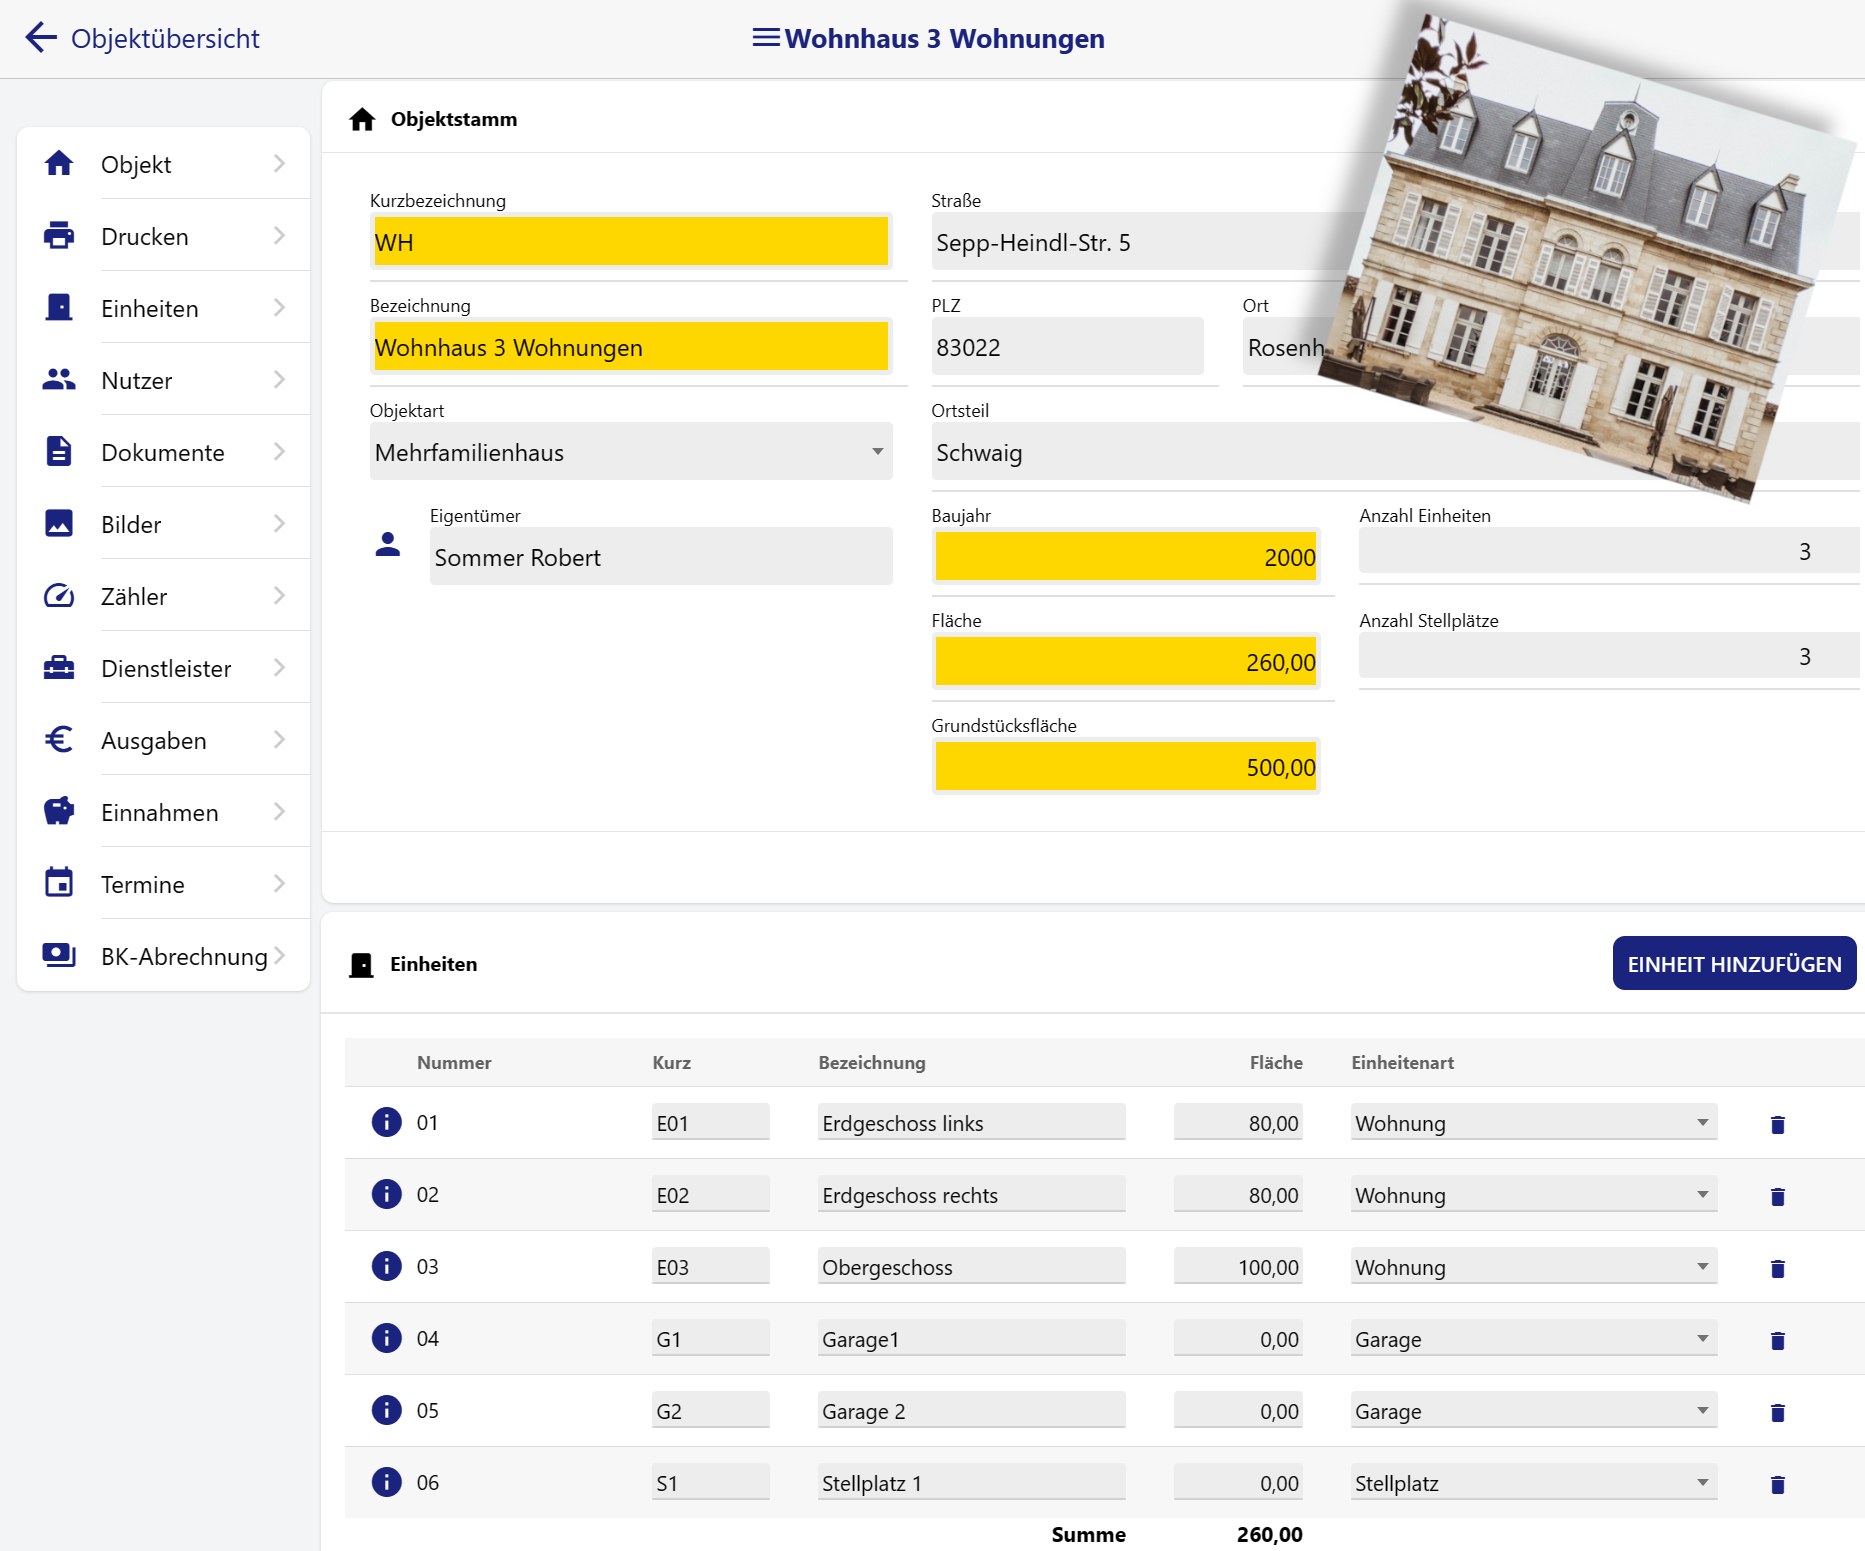Open the Dienstleister sidebar menu item
This screenshot has width=1865, height=1551.
pos(164,667)
